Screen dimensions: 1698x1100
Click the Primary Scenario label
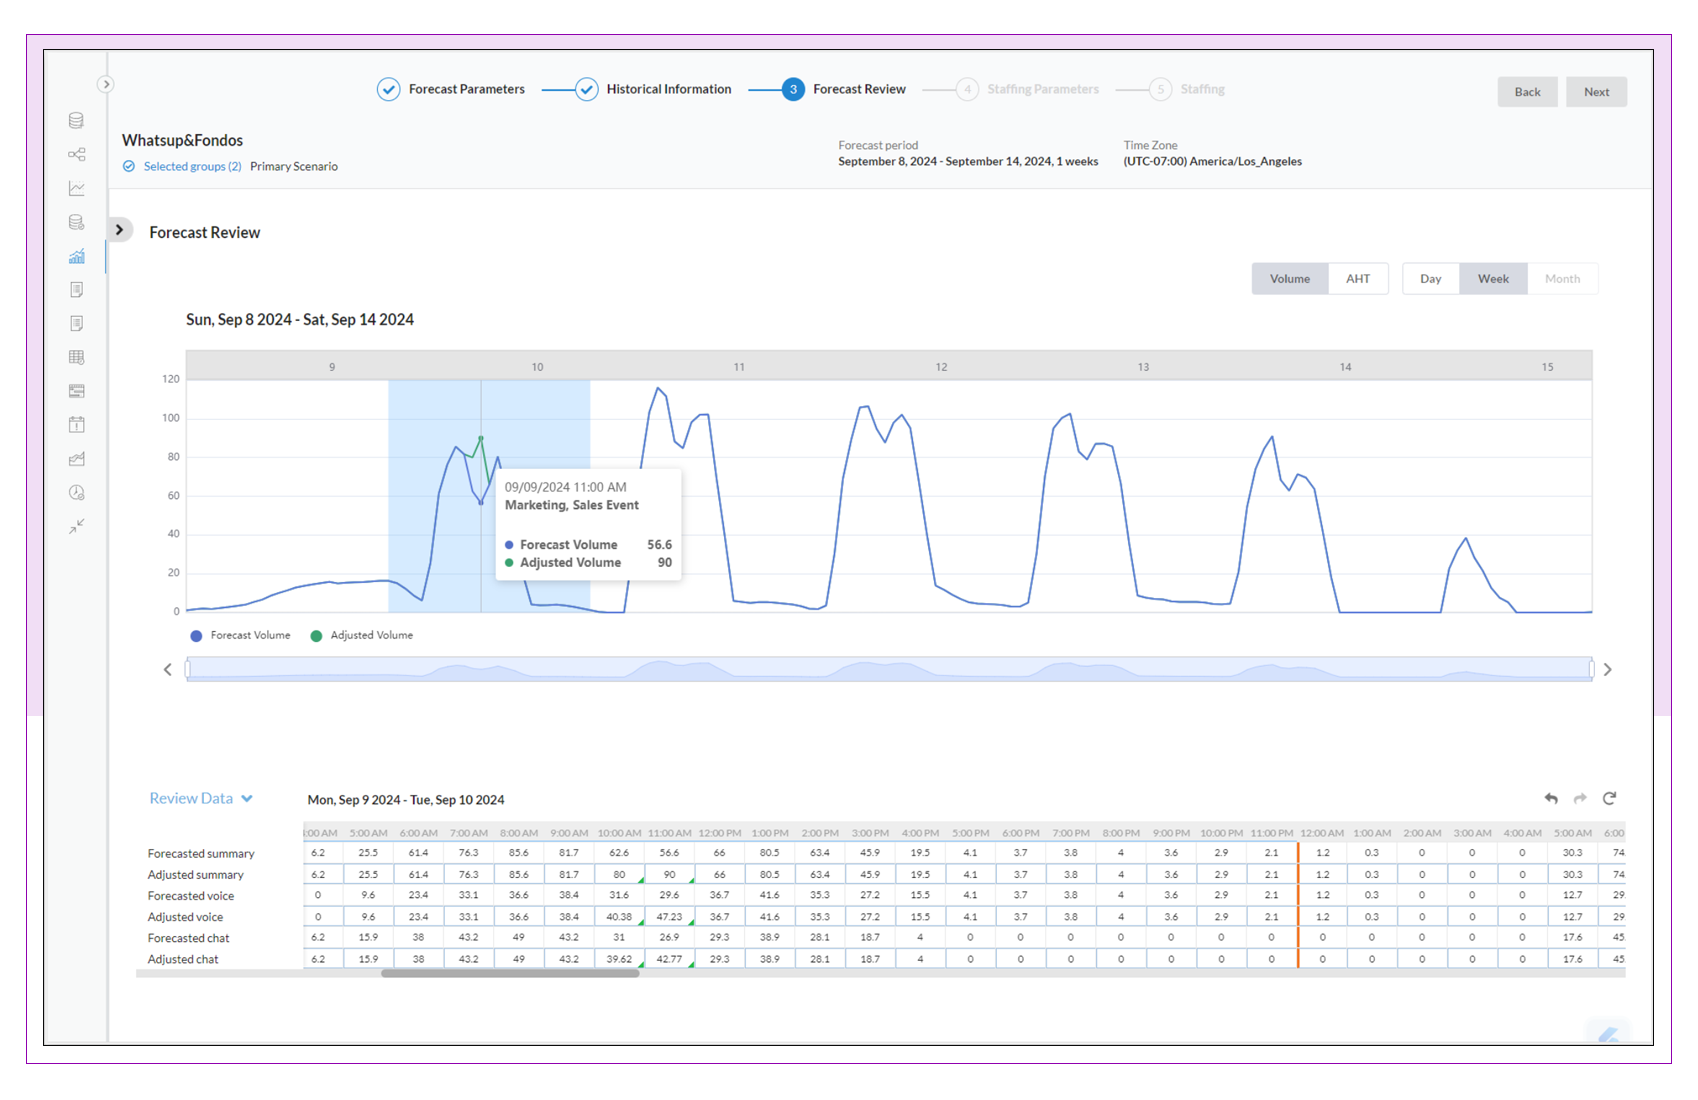click(x=294, y=166)
